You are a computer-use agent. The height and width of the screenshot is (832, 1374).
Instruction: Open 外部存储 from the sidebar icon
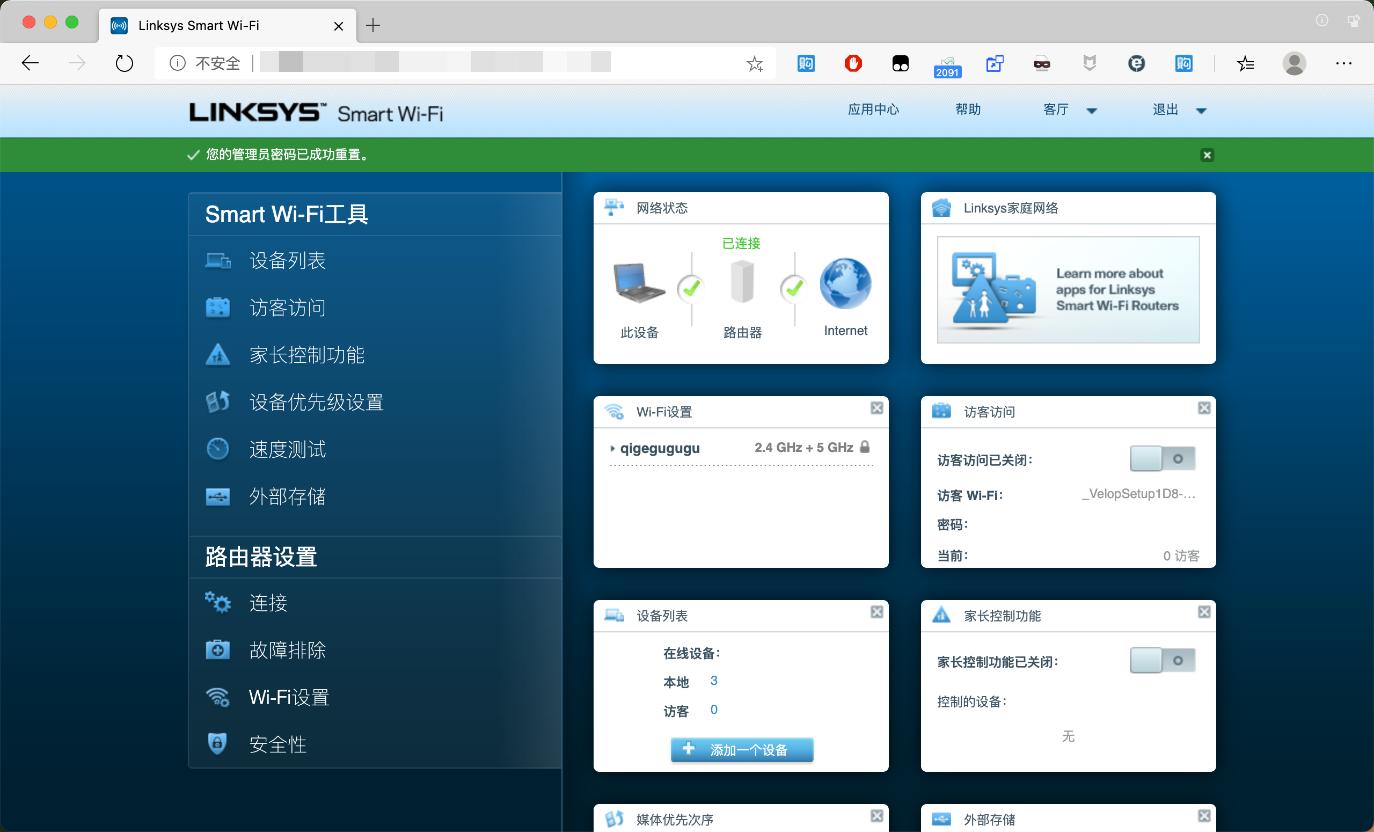click(x=218, y=495)
